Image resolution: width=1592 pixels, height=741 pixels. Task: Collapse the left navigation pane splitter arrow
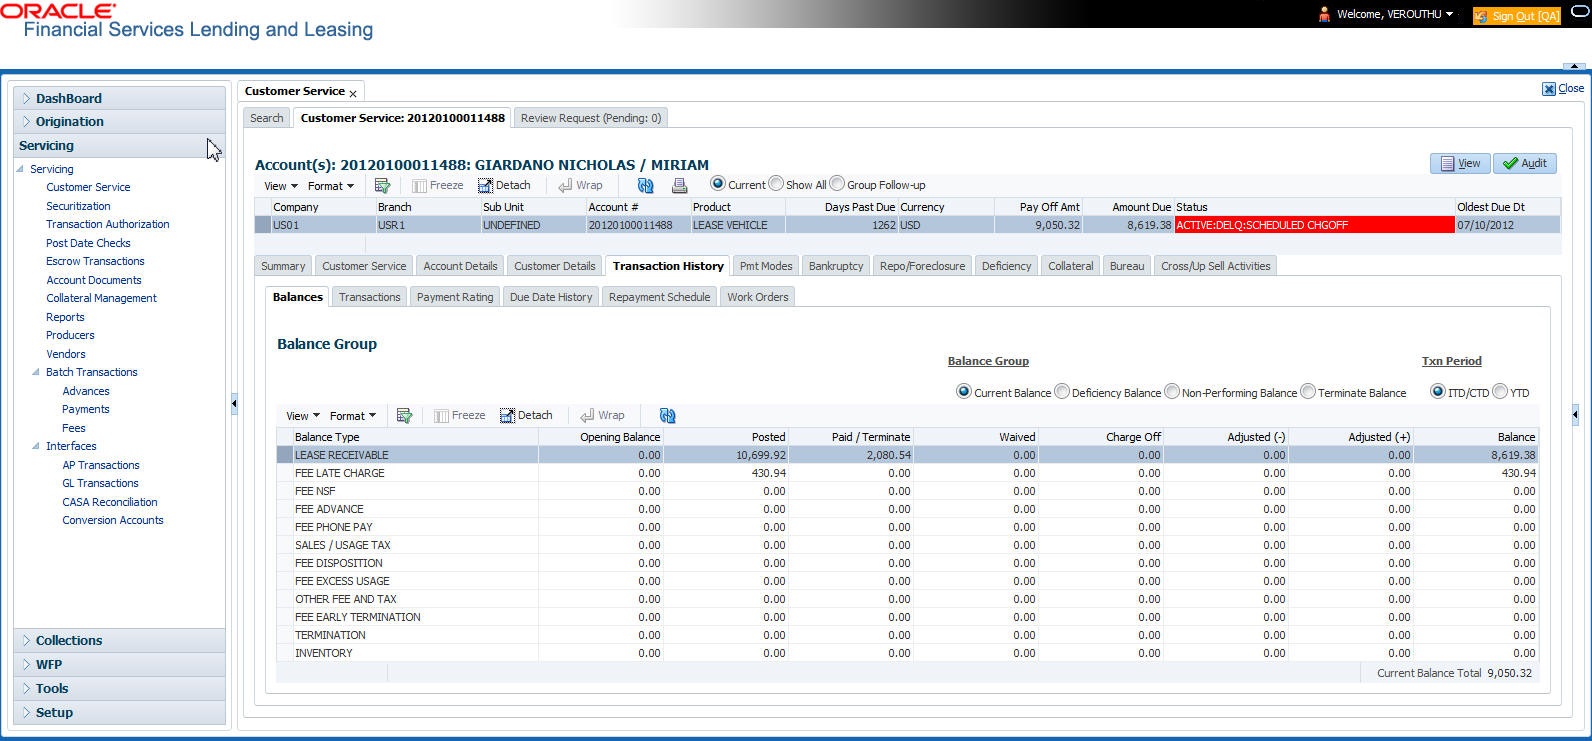234,403
